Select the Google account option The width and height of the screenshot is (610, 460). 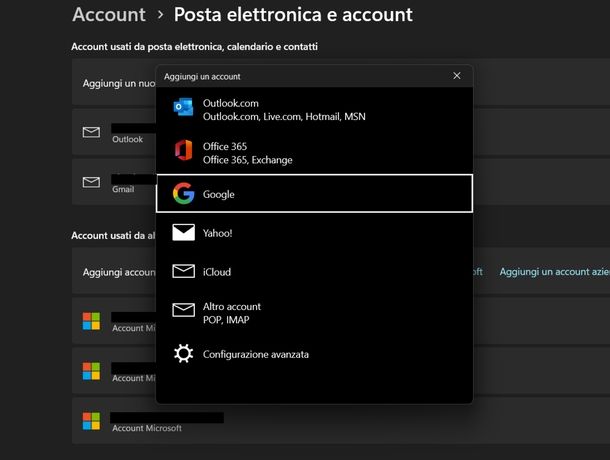click(314, 193)
